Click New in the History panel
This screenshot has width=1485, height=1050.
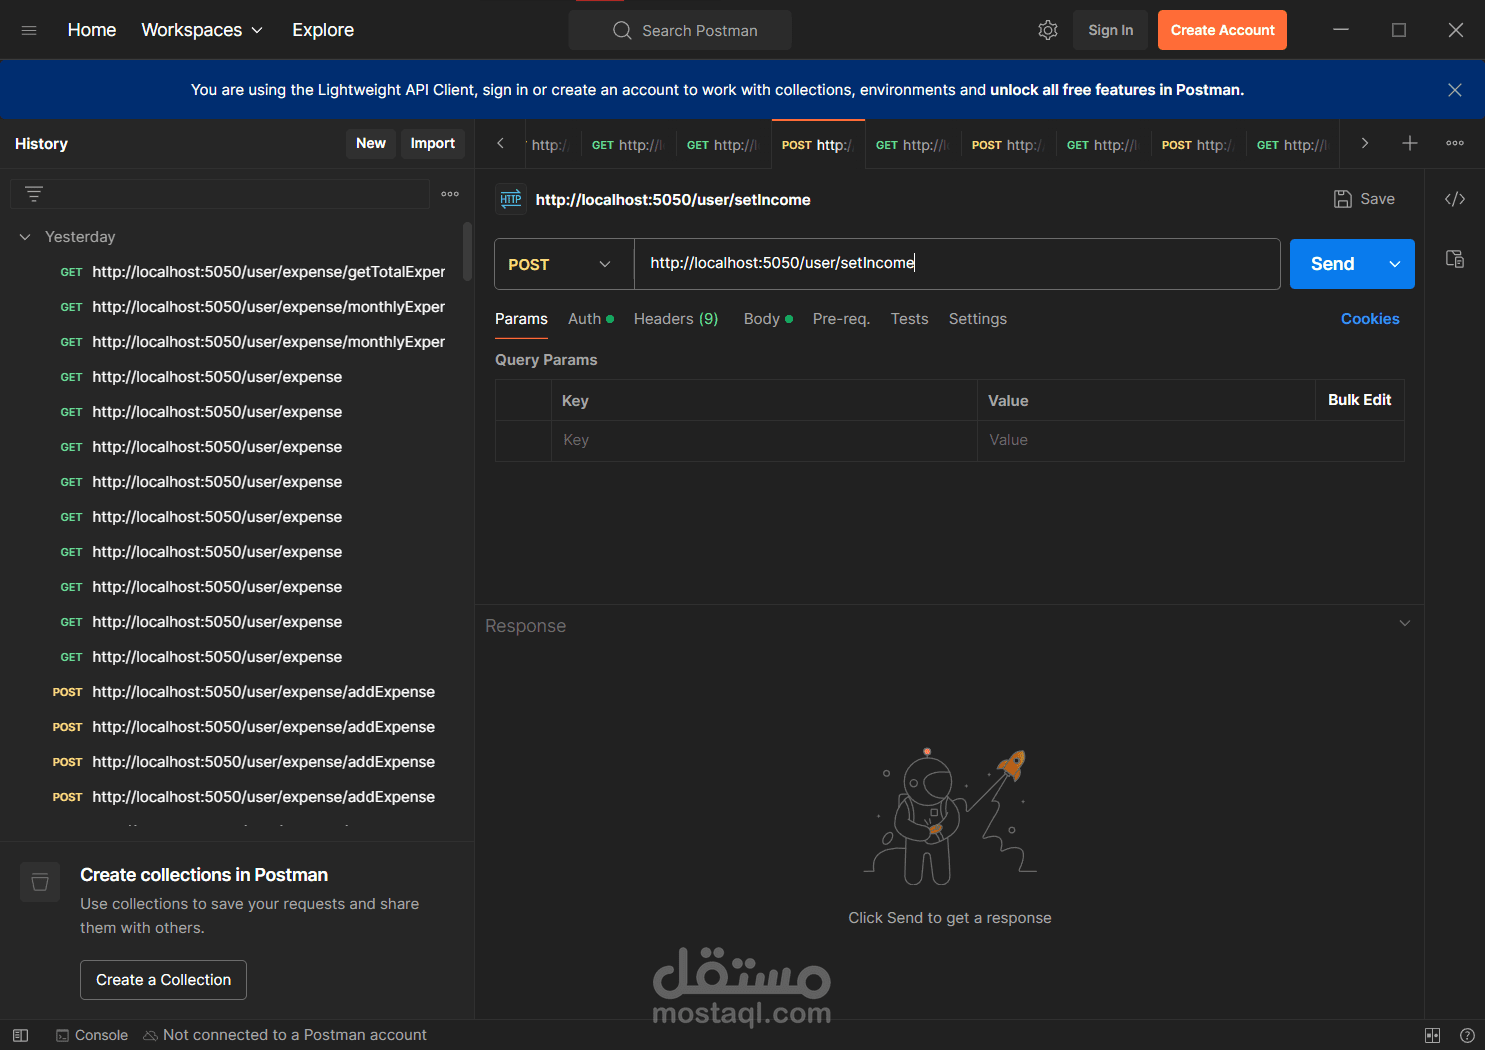pyautogui.click(x=371, y=143)
